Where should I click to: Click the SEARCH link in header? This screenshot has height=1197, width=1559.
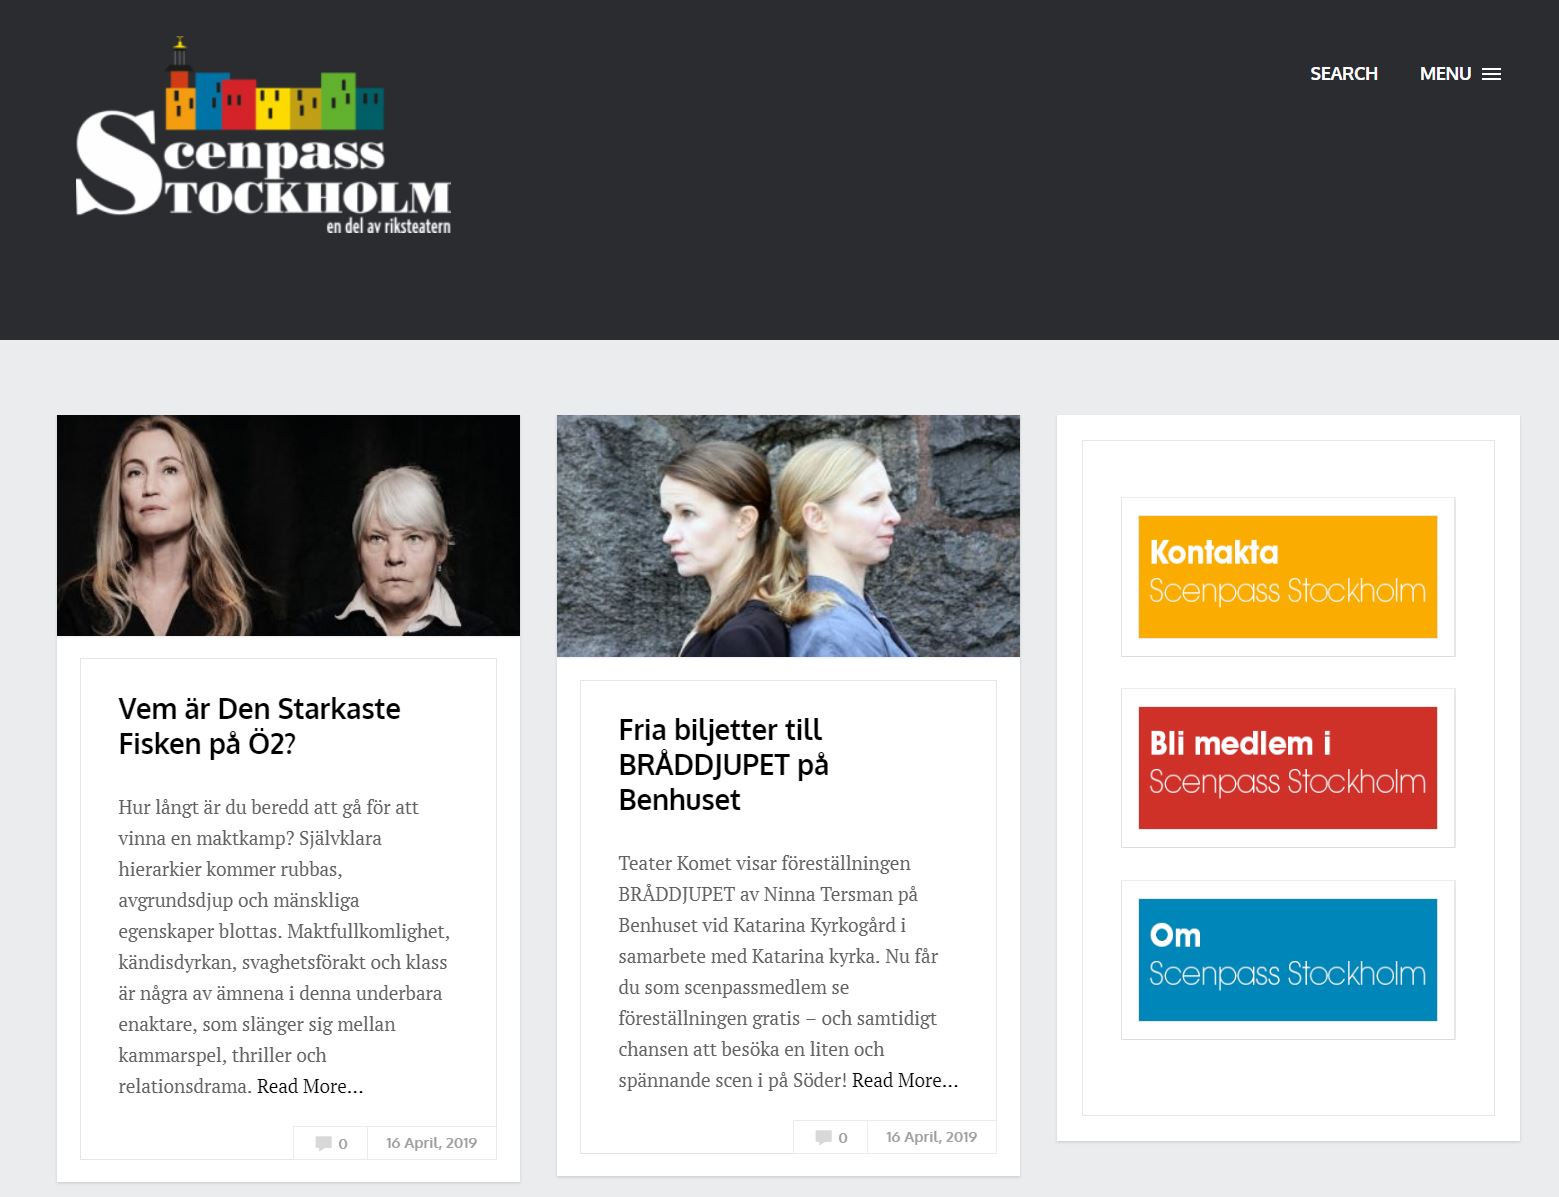pyautogui.click(x=1343, y=74)
